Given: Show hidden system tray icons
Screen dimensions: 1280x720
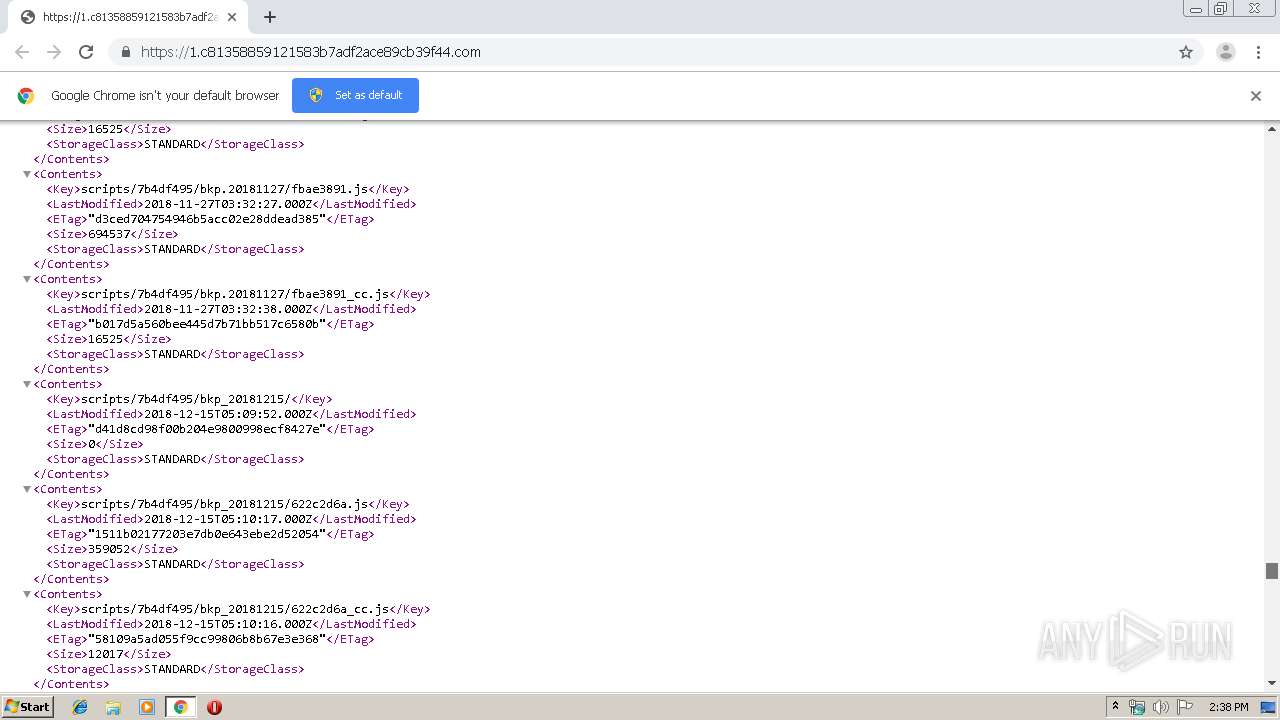Looking at the screenshot, I should coord(1115,707).
